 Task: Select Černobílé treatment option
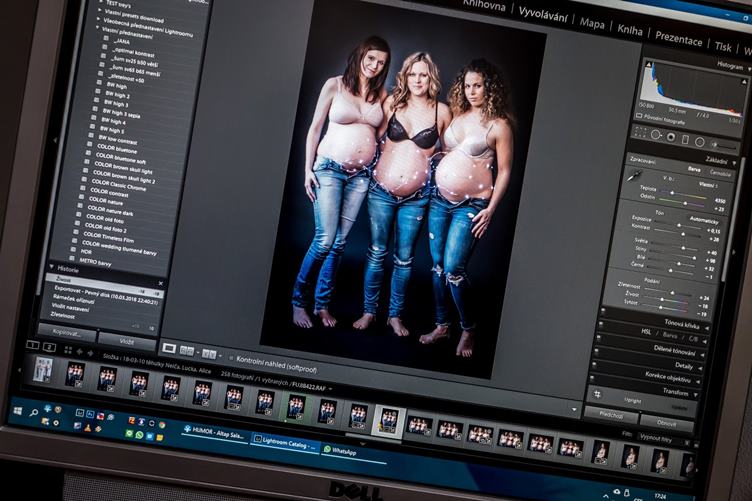[x=719, y=174]
